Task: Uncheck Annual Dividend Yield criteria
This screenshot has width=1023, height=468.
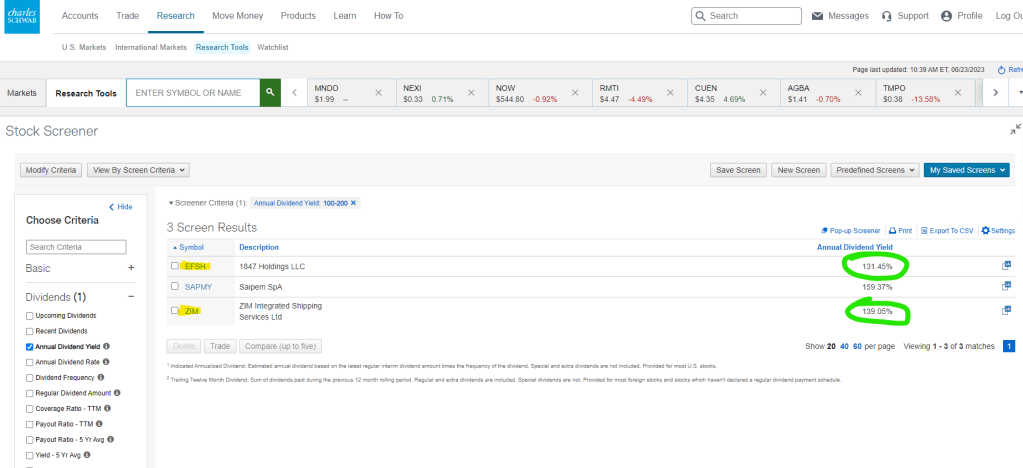Action: tap(30, 347)
